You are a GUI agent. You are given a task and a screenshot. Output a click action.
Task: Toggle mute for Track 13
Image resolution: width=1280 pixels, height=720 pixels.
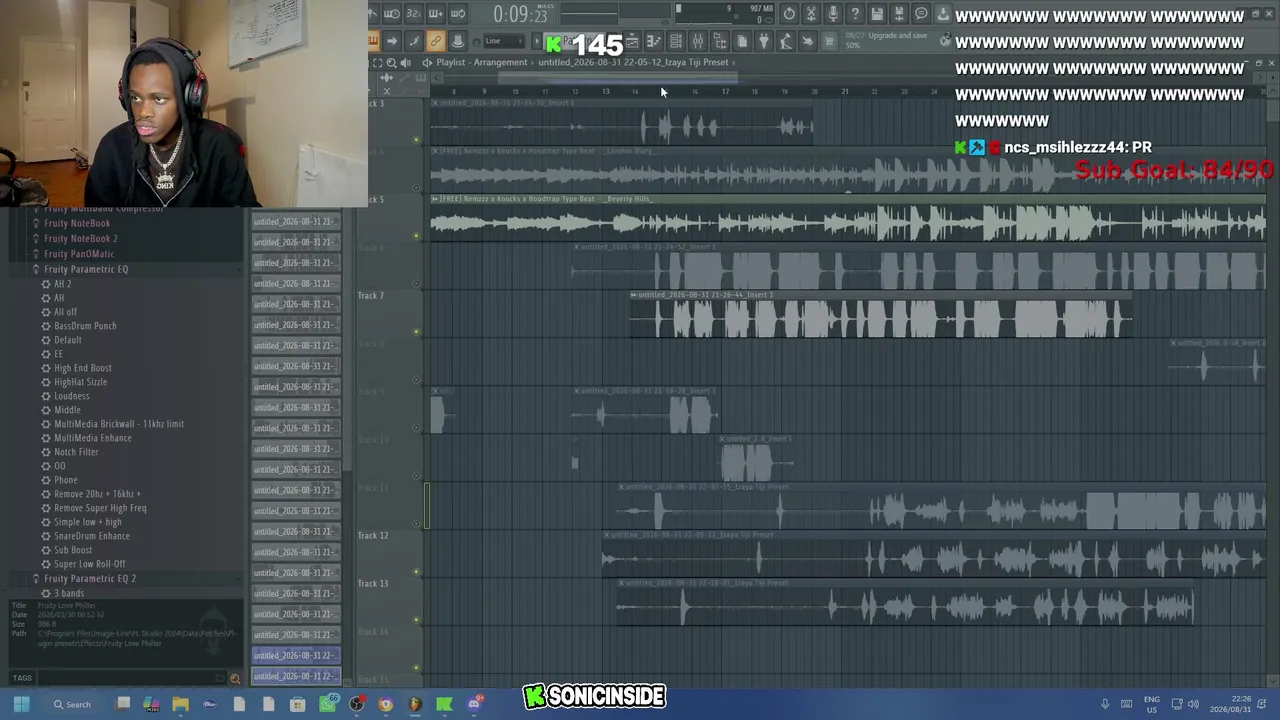point(417,619)
